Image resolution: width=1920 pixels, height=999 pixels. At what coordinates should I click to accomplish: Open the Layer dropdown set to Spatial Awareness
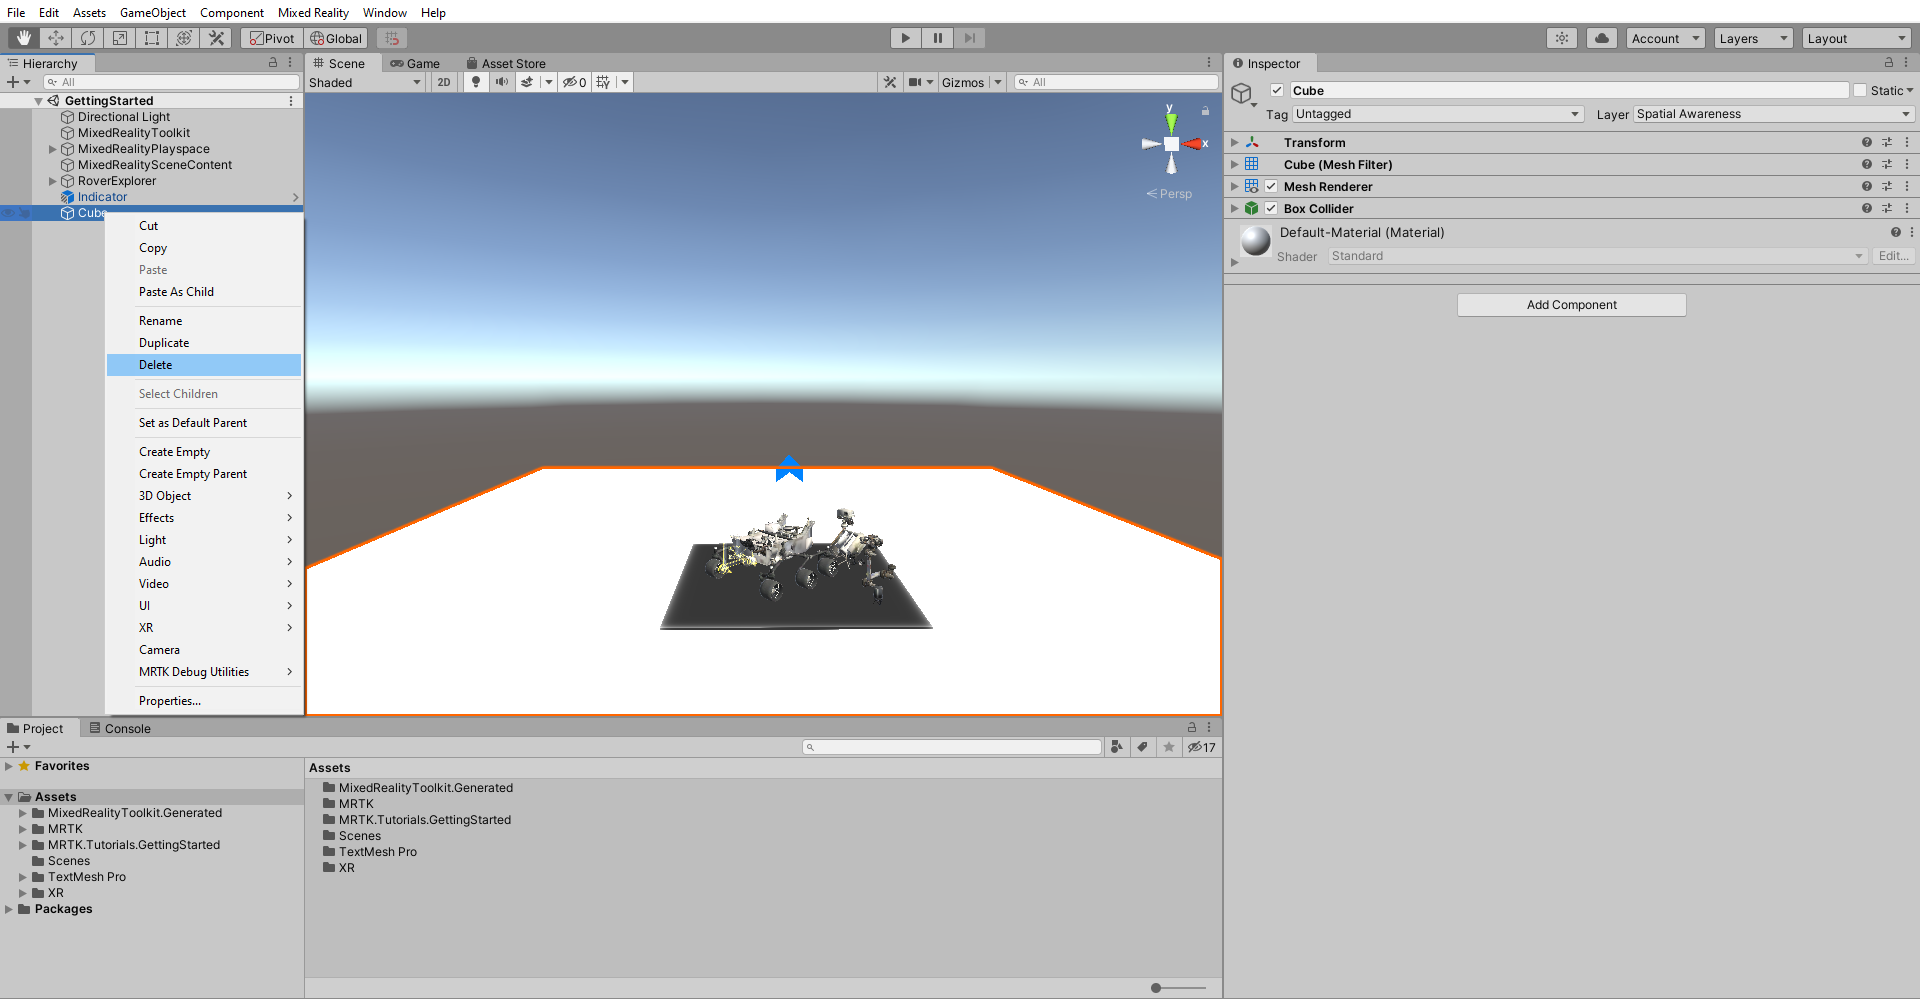1770,114
